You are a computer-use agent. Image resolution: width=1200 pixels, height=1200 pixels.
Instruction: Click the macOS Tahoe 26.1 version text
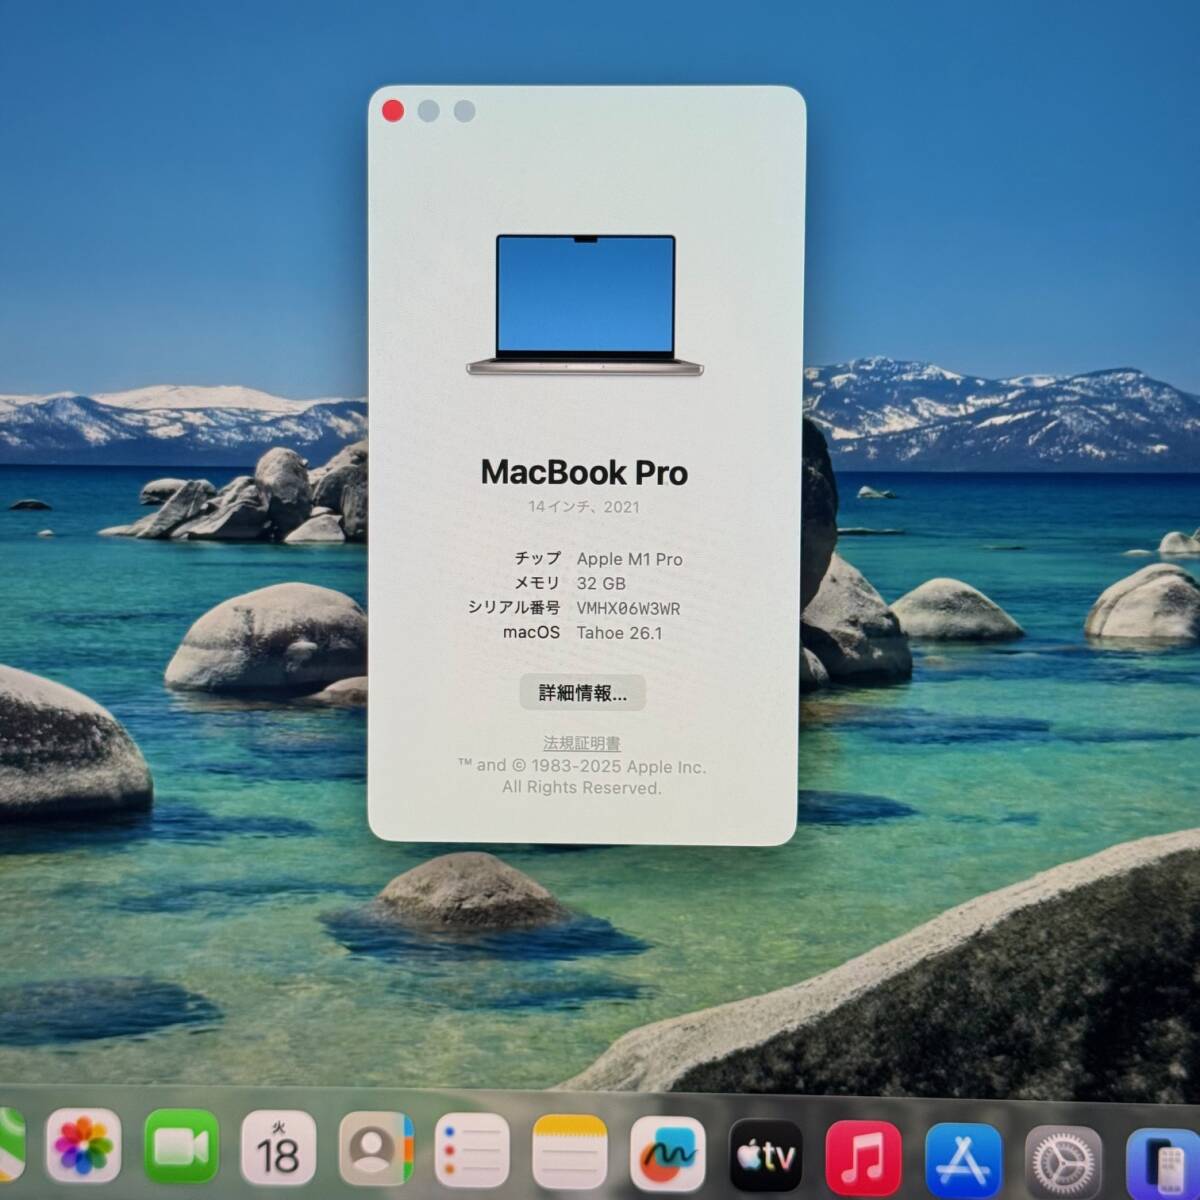(620, 633)
